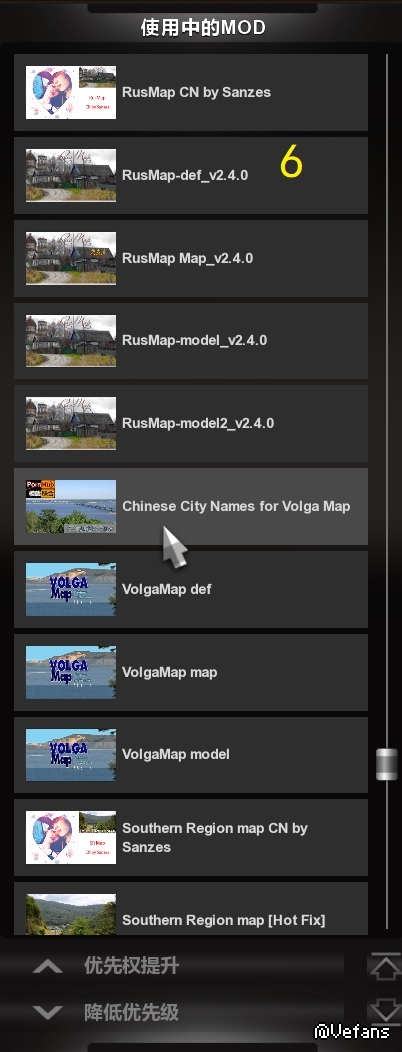The image size is (402, 1052).
Task: Select Chinese City Names for Volga Map
Action: pos(191,507)
